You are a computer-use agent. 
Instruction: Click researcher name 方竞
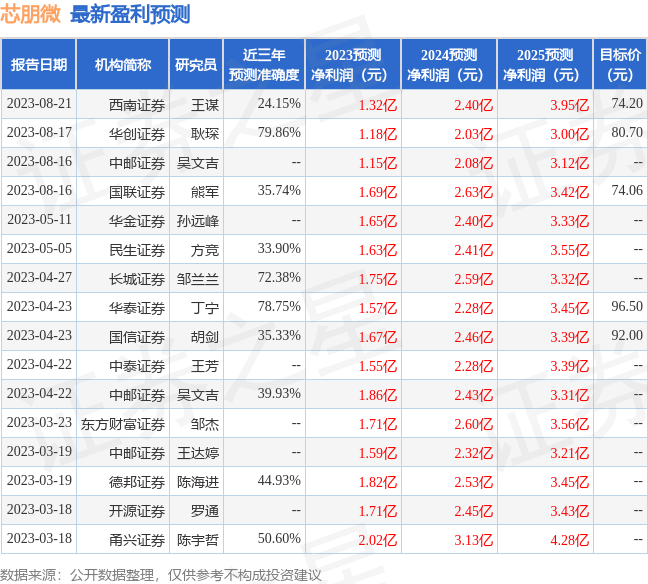pyautogui.click(x=205, y=250)
